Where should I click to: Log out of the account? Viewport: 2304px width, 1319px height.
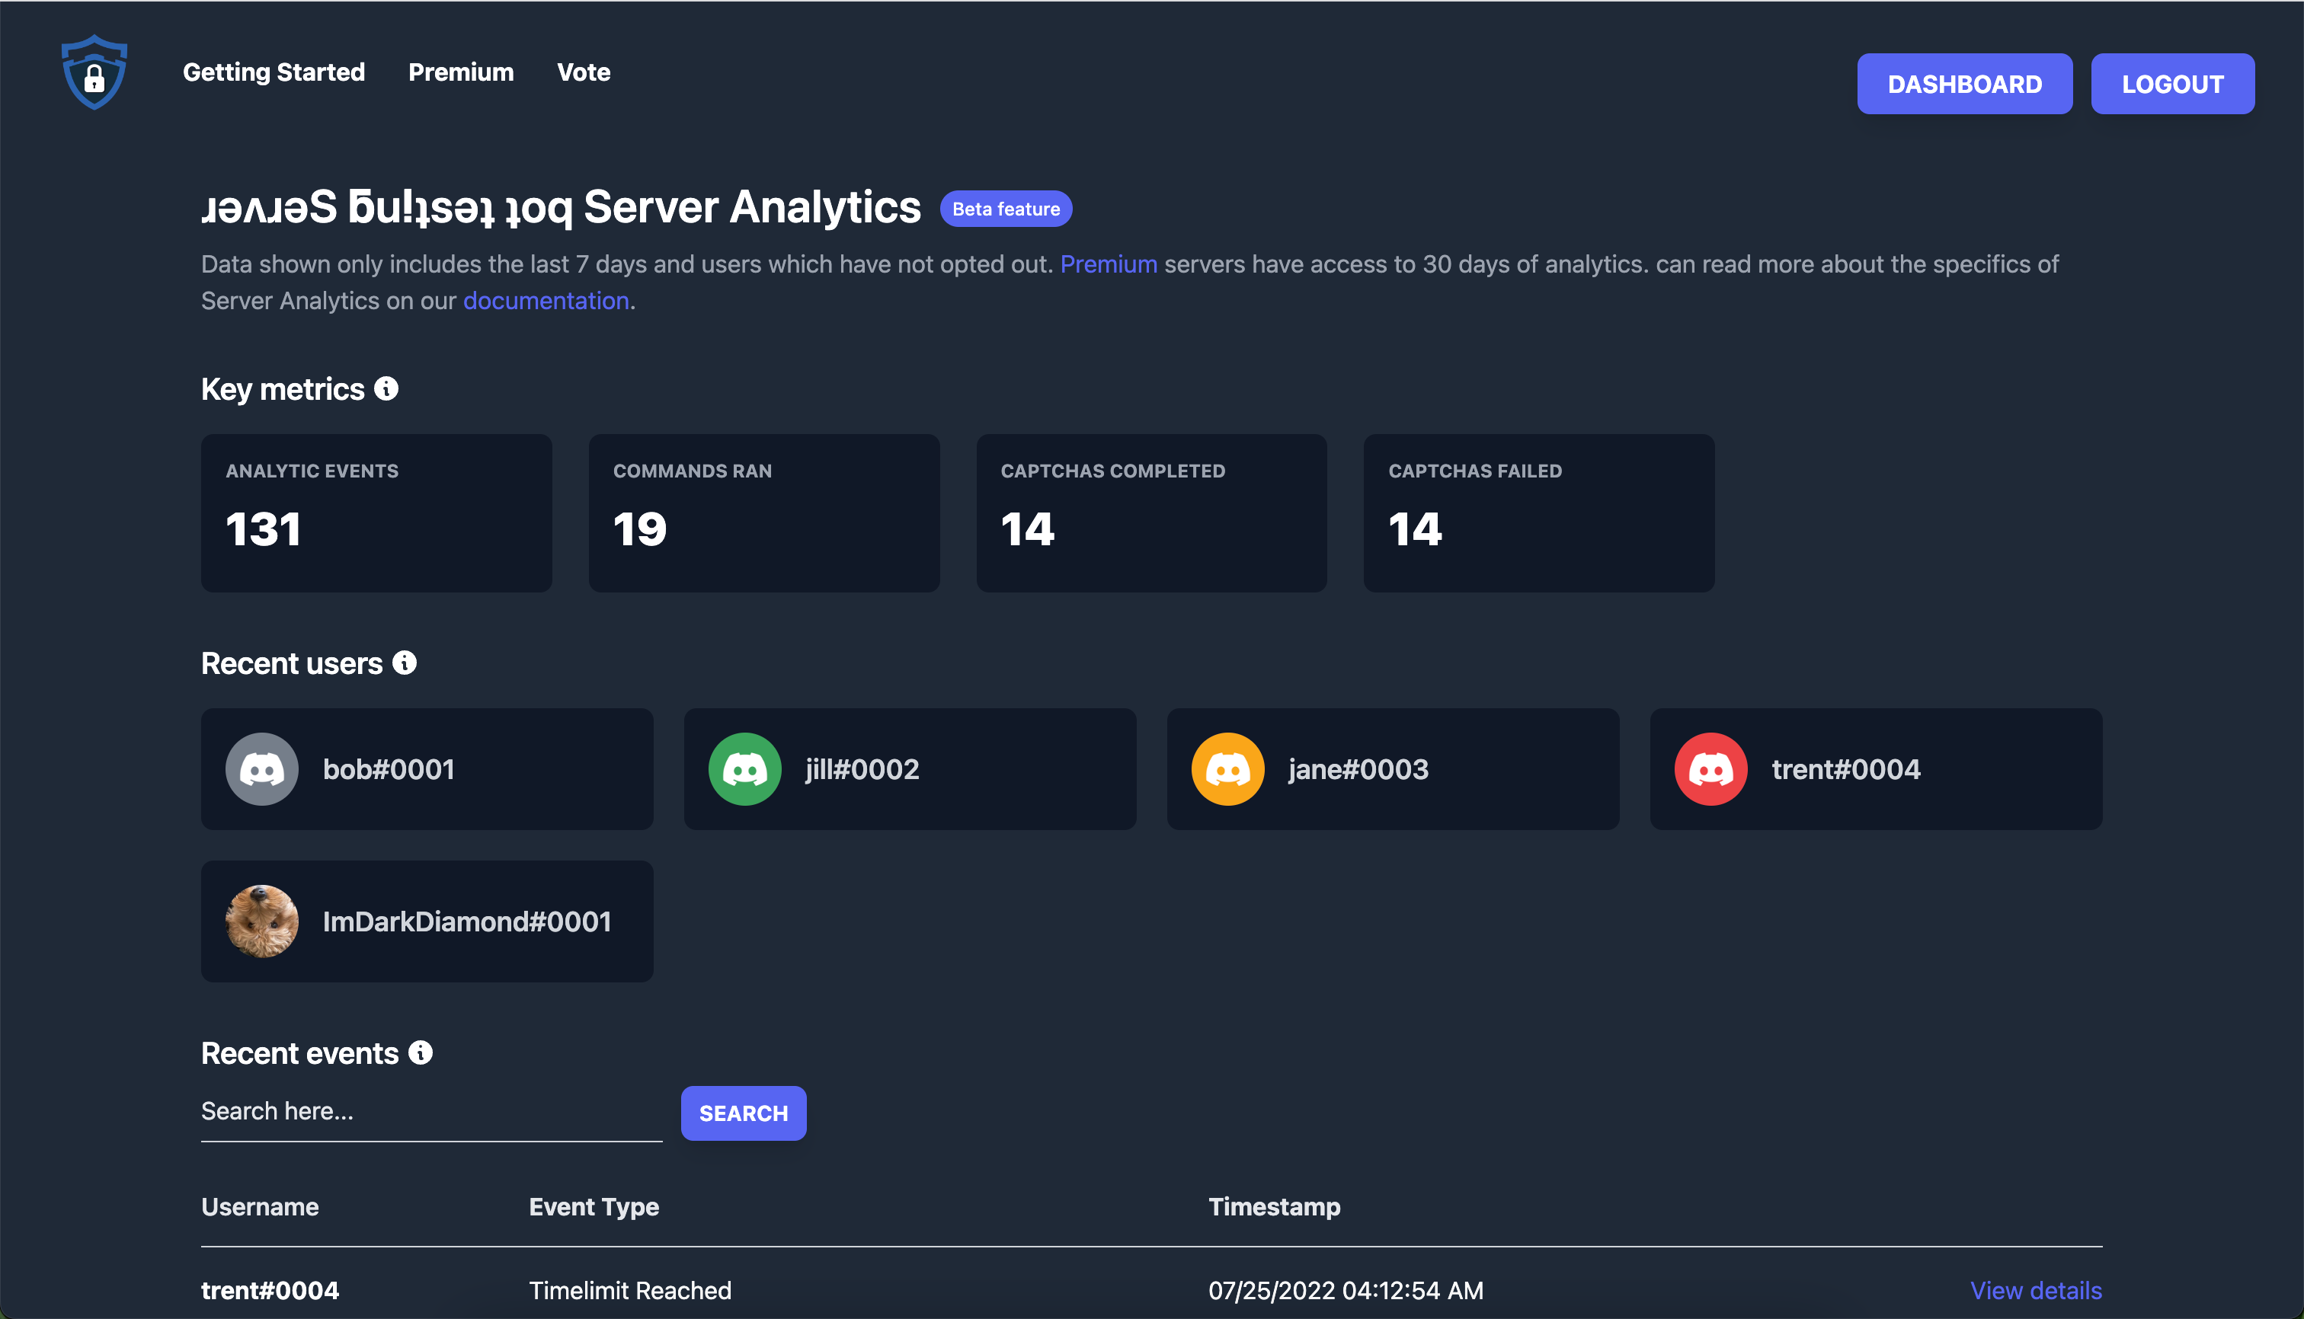click(x=2172, y=83)
